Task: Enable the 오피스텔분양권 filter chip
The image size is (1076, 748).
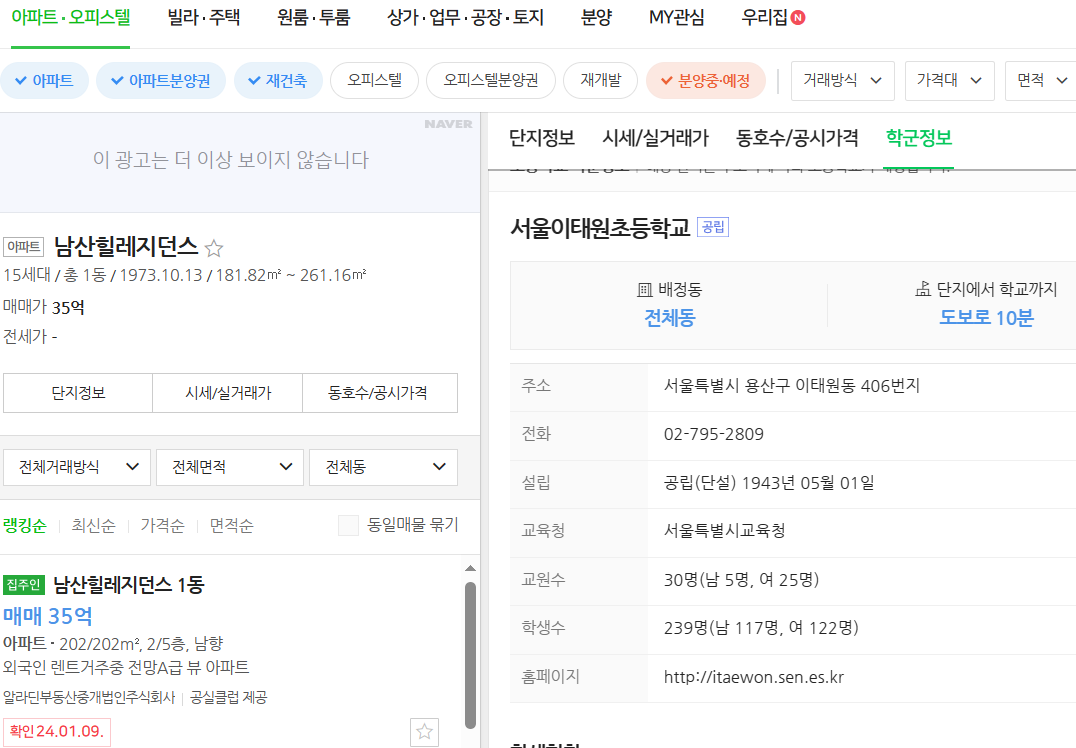Action: click(491, 80)
